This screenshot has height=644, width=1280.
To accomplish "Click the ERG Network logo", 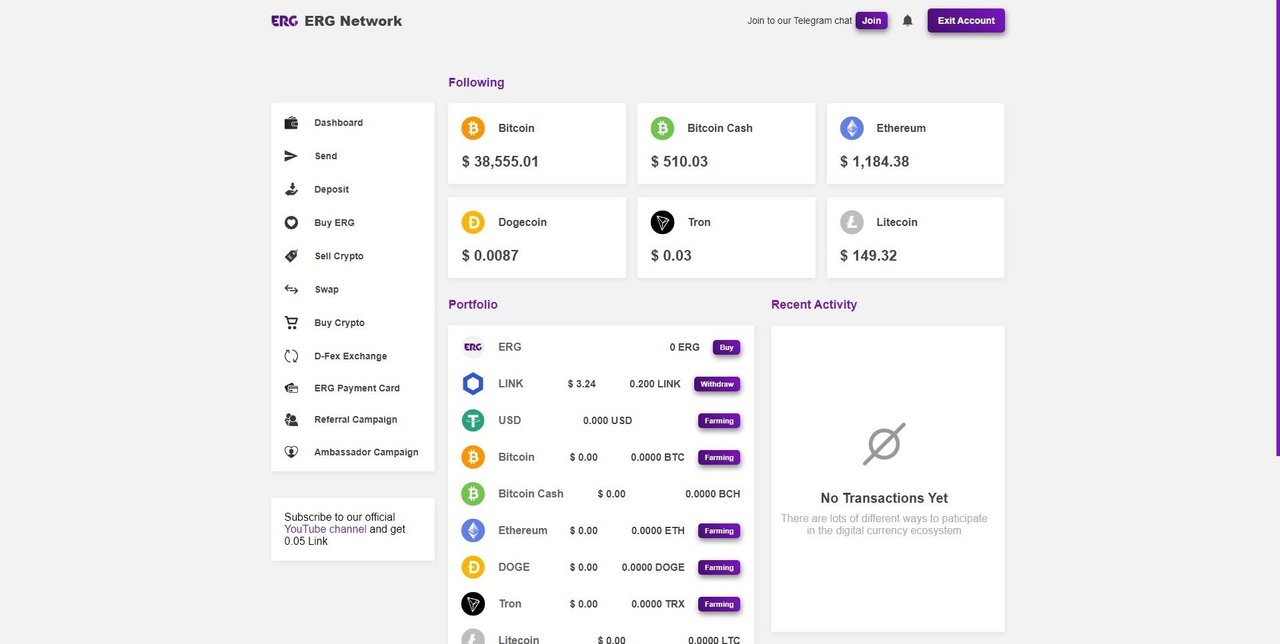I will point(336,20).
